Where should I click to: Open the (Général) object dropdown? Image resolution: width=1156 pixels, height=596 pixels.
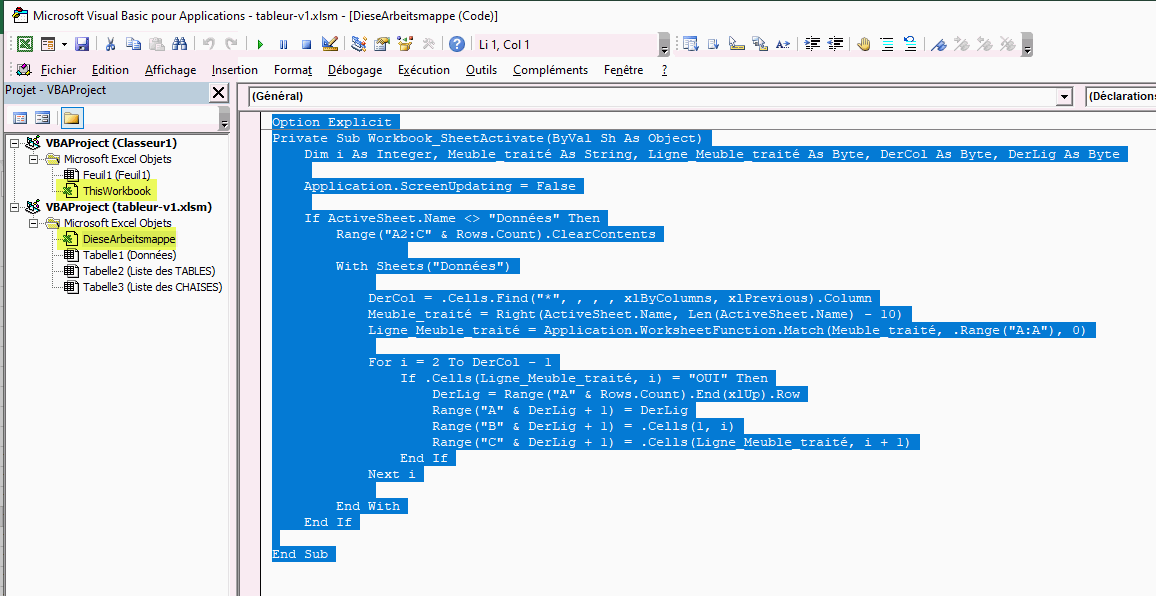point(1064,97)
